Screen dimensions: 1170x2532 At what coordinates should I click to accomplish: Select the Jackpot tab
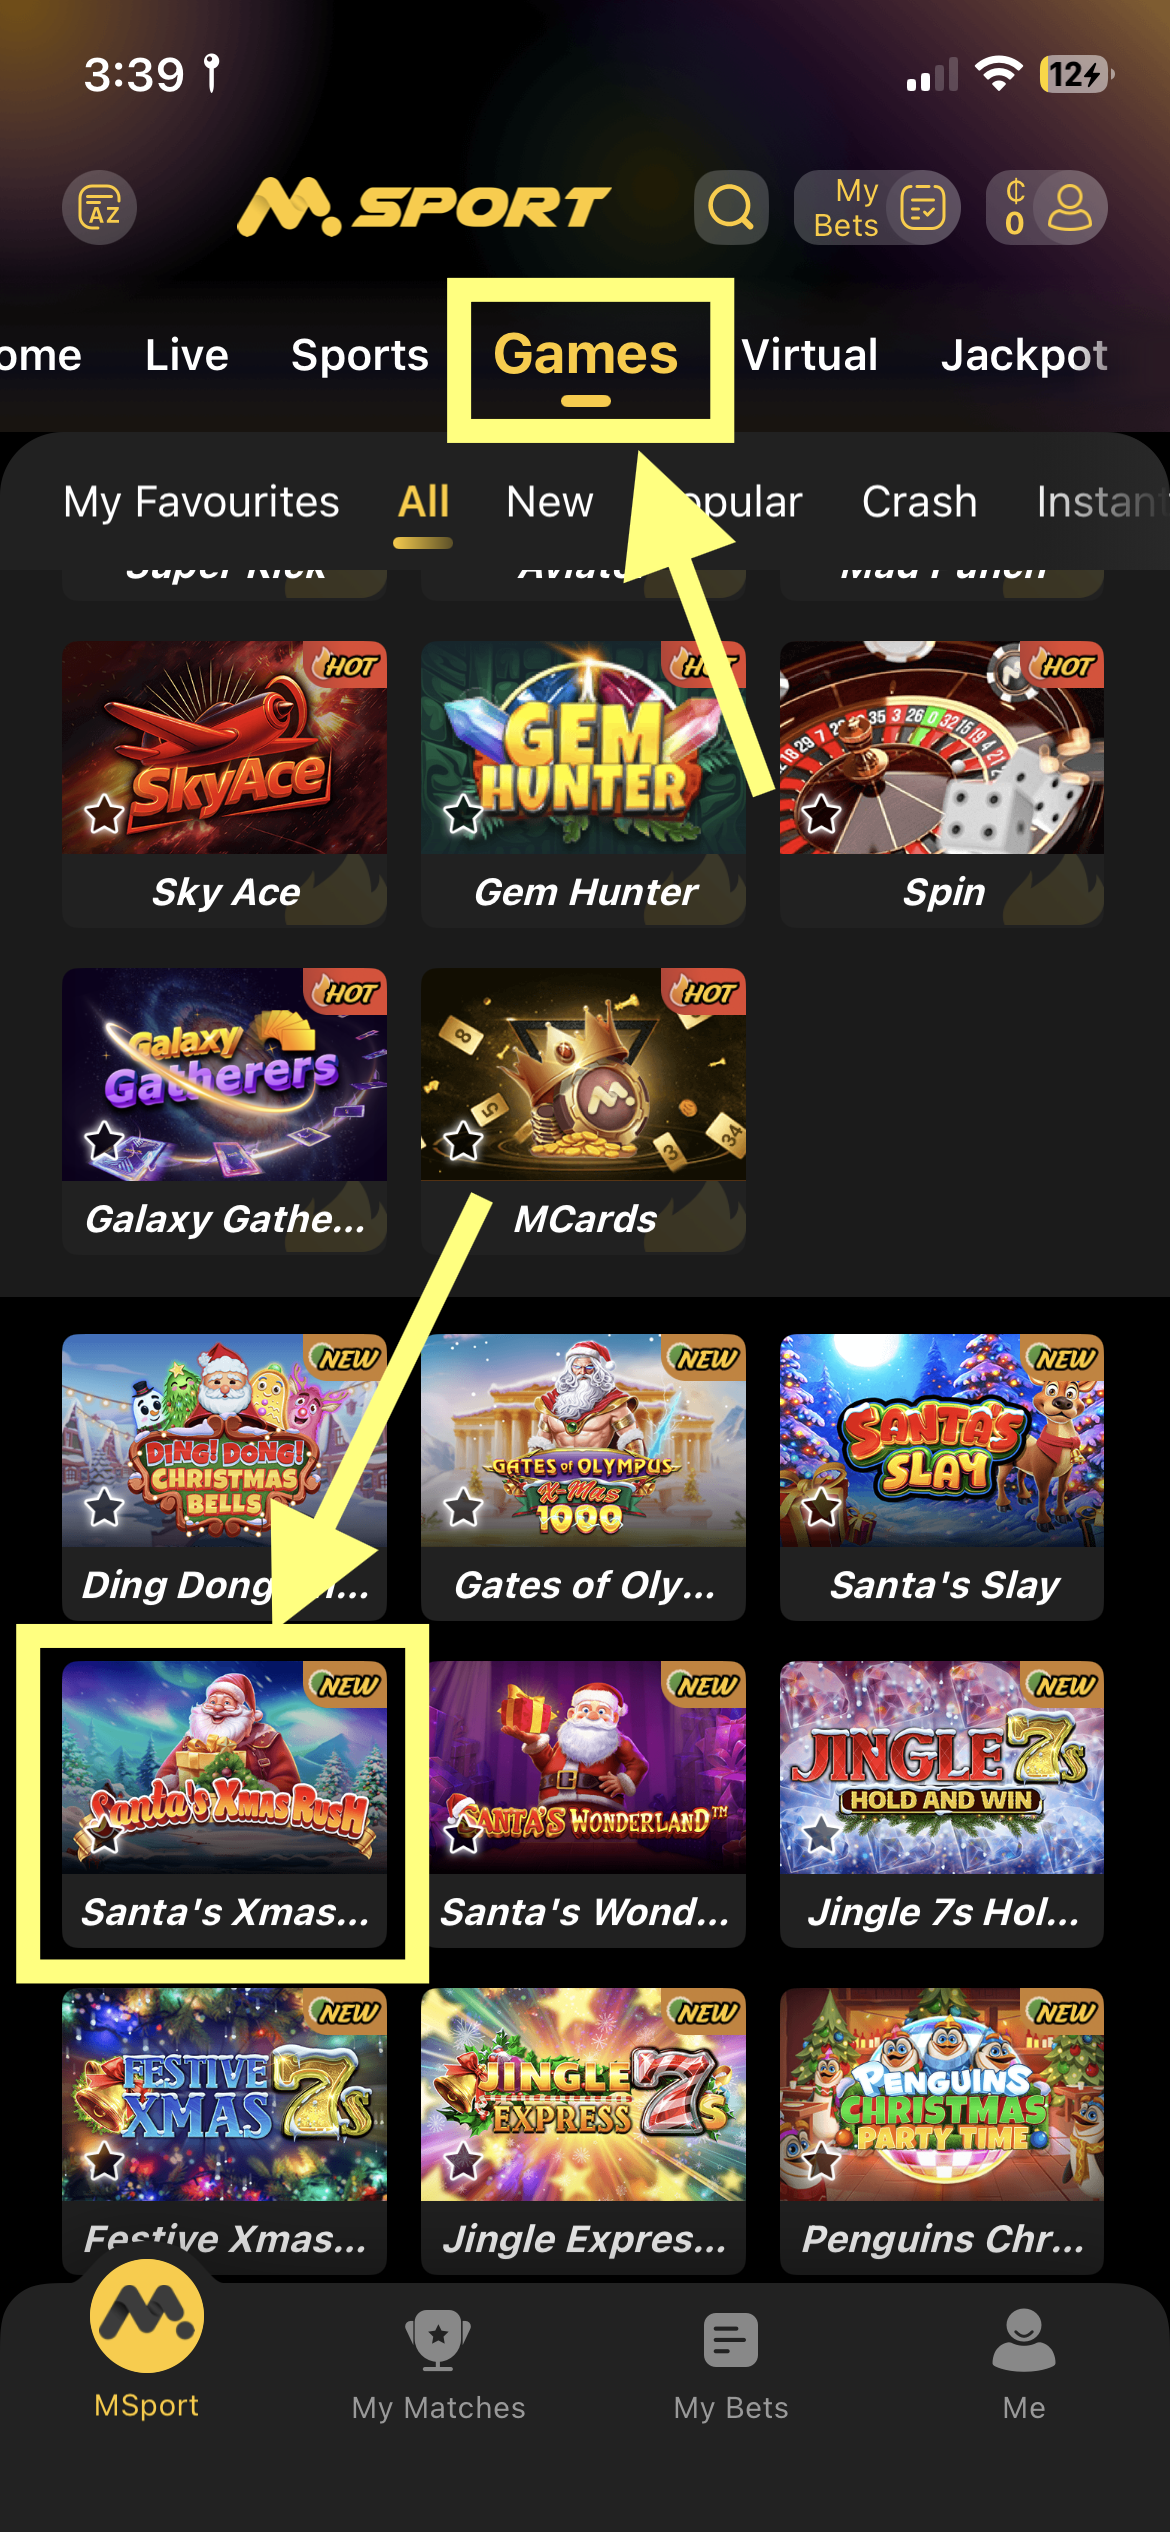point(1024,355)
